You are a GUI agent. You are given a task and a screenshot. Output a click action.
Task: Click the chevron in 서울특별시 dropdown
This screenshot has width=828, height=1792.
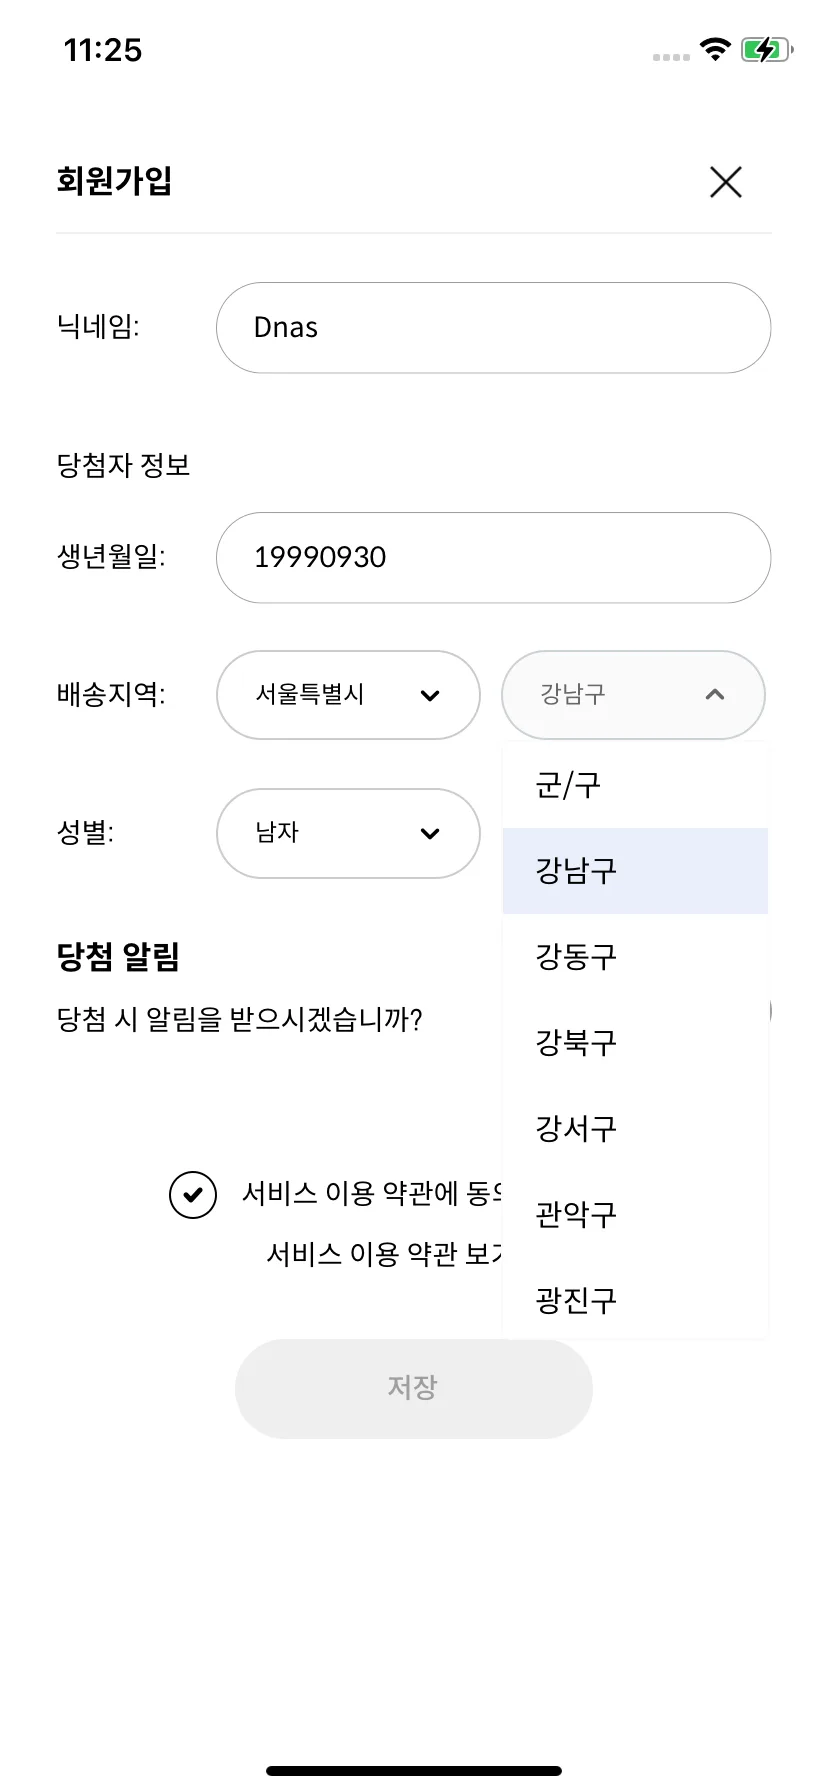(x=430, y=696)
